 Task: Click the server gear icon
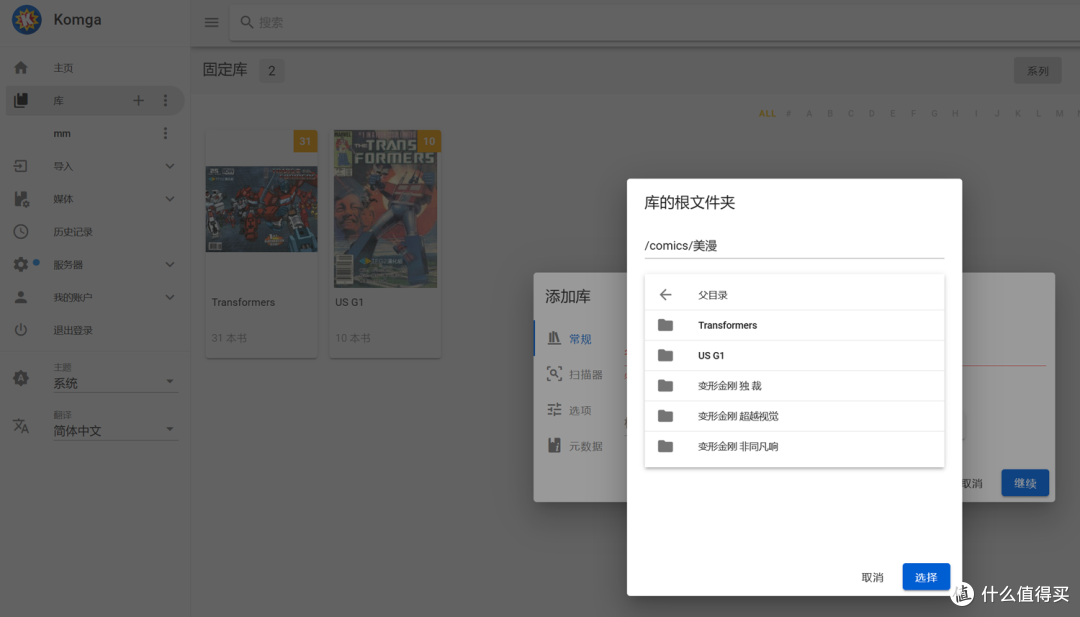pos(21,264)
